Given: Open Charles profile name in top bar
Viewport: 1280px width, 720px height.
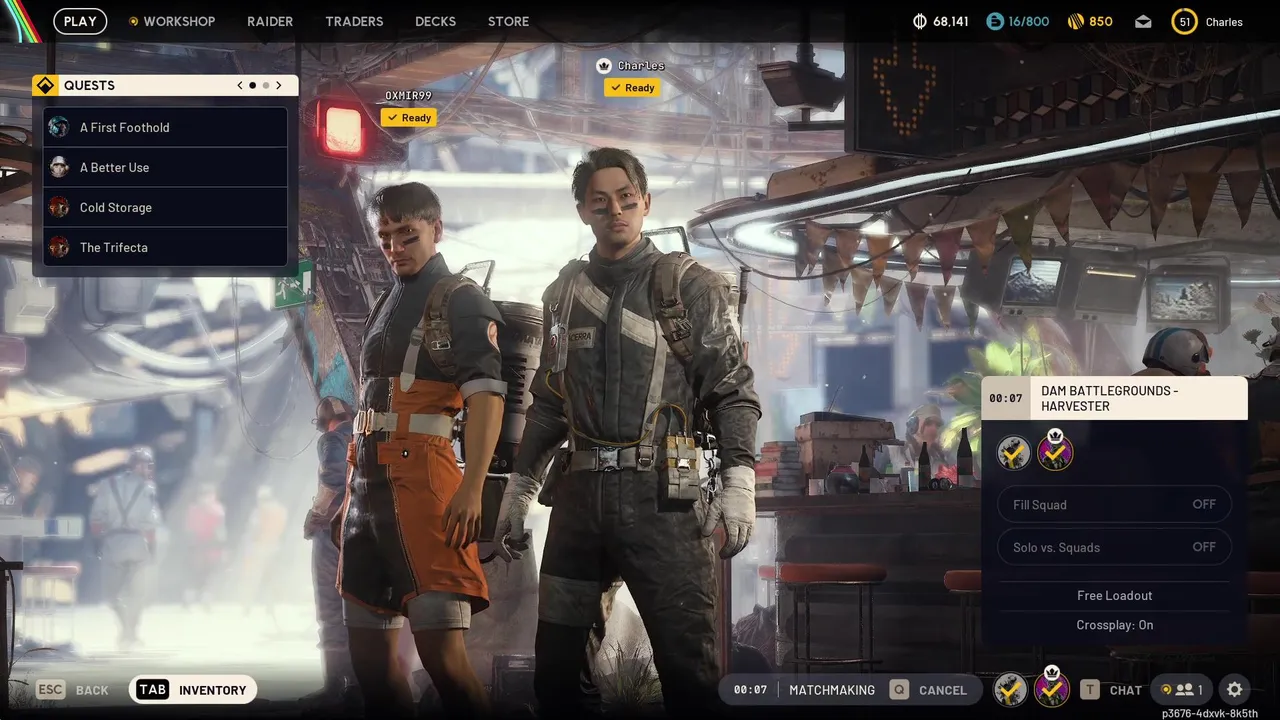Looking at the screenshot, I should coord(1224,22).
